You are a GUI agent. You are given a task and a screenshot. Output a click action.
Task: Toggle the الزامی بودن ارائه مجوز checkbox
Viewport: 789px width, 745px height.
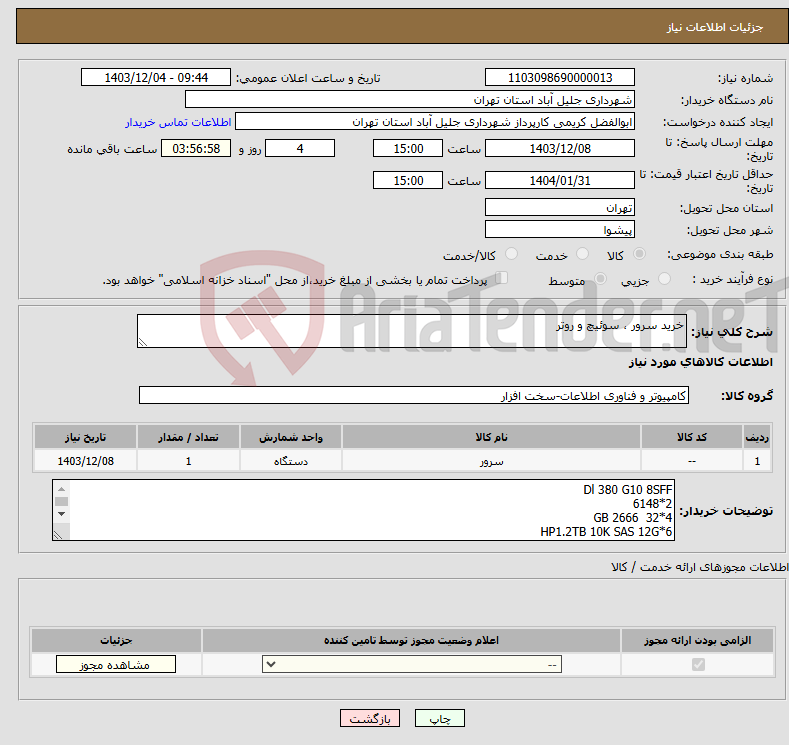pos(697,665)
